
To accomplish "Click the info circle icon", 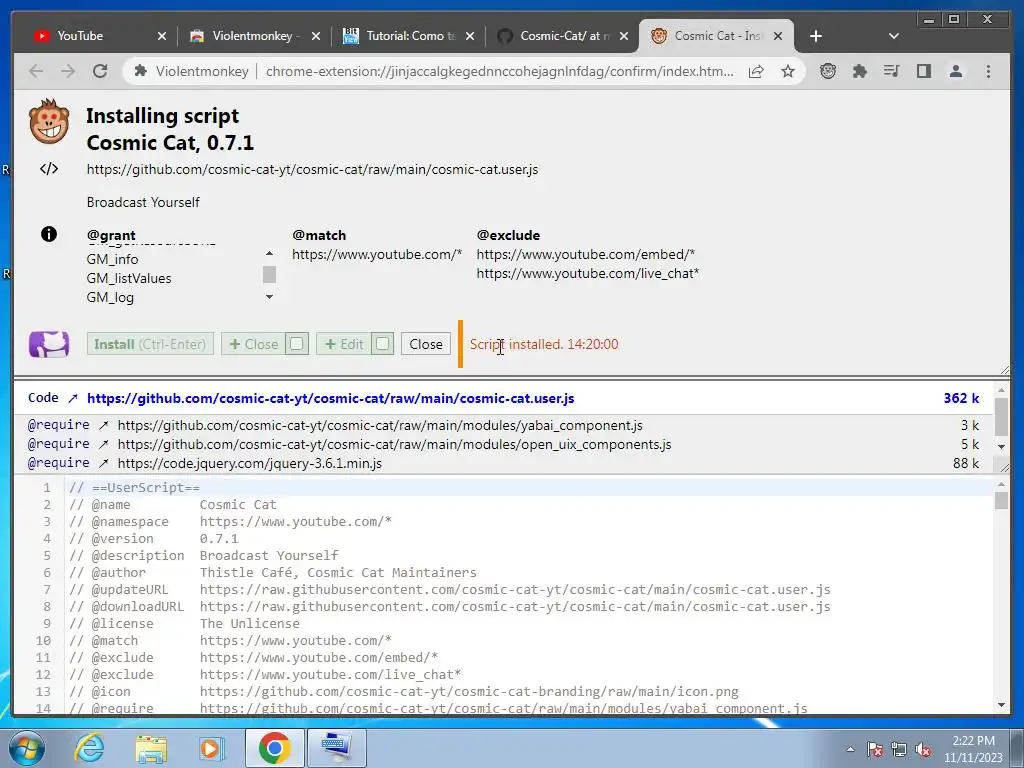I will click(x=49, y=234).
